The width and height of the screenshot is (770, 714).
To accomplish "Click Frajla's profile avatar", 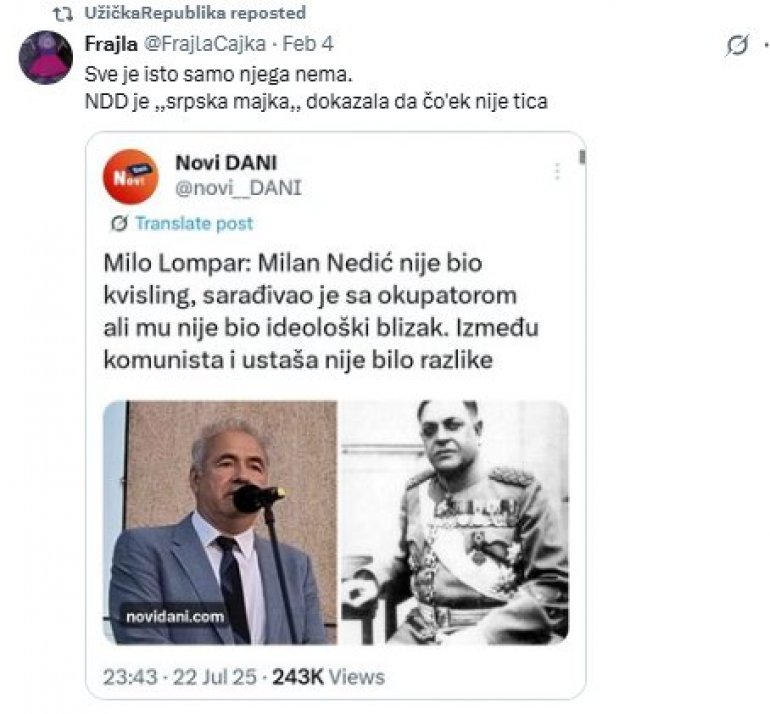I will point(46,58).
